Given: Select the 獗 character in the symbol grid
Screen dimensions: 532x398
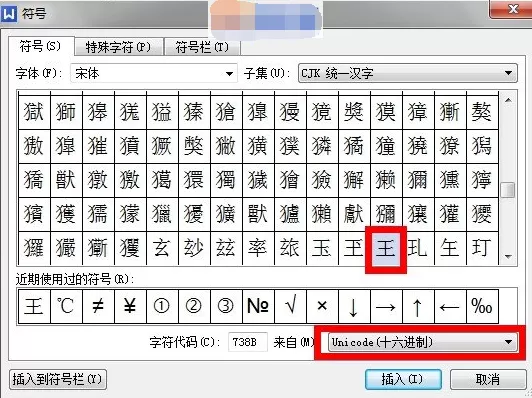Looking at the screenshot, I should click(x=162, y=146).
